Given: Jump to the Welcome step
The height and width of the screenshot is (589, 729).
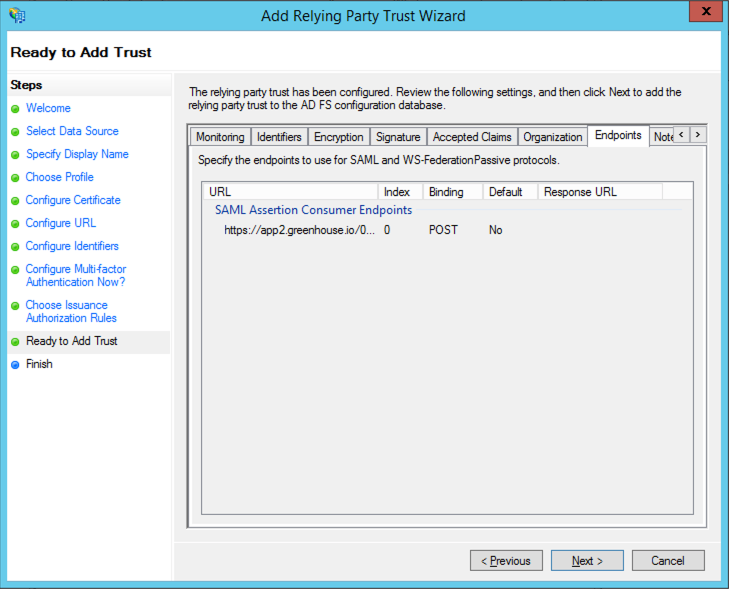Looking at the screenshot, I should pyautogui.click(x=48, y=108).
